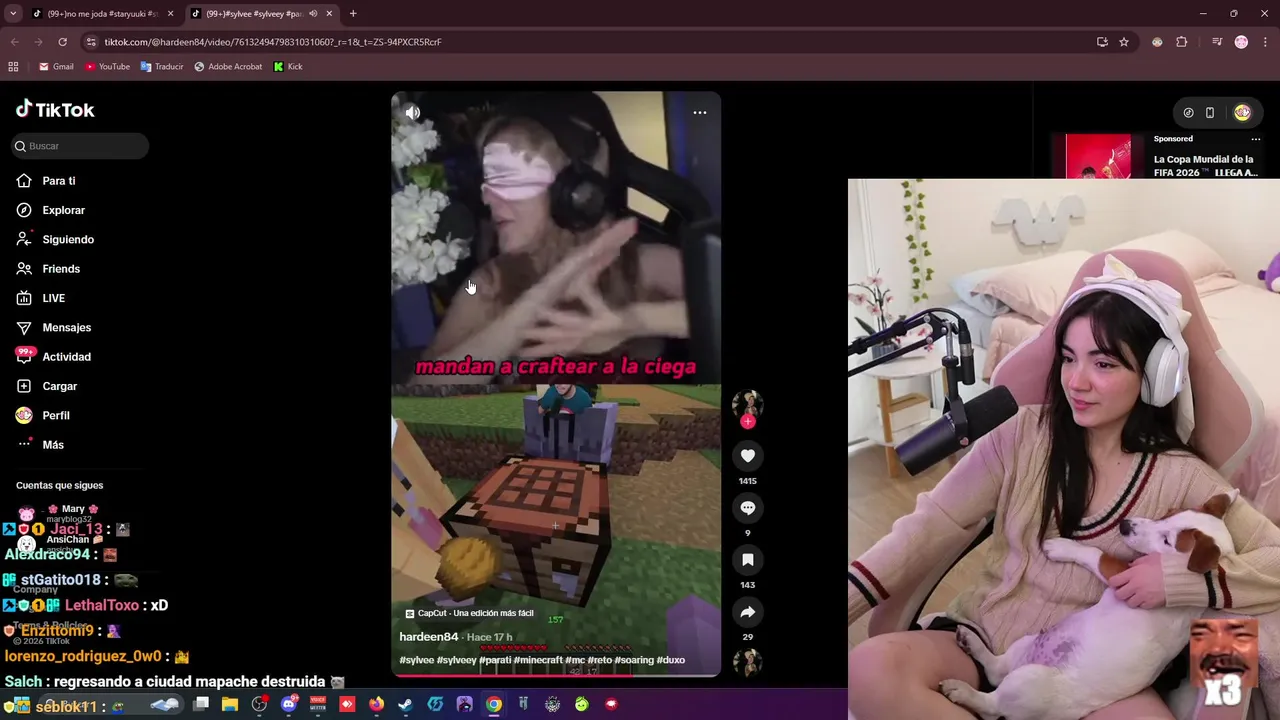Open Discord in taskbar
Screen dimensions: 1280x720
click(x=289, y=704)
